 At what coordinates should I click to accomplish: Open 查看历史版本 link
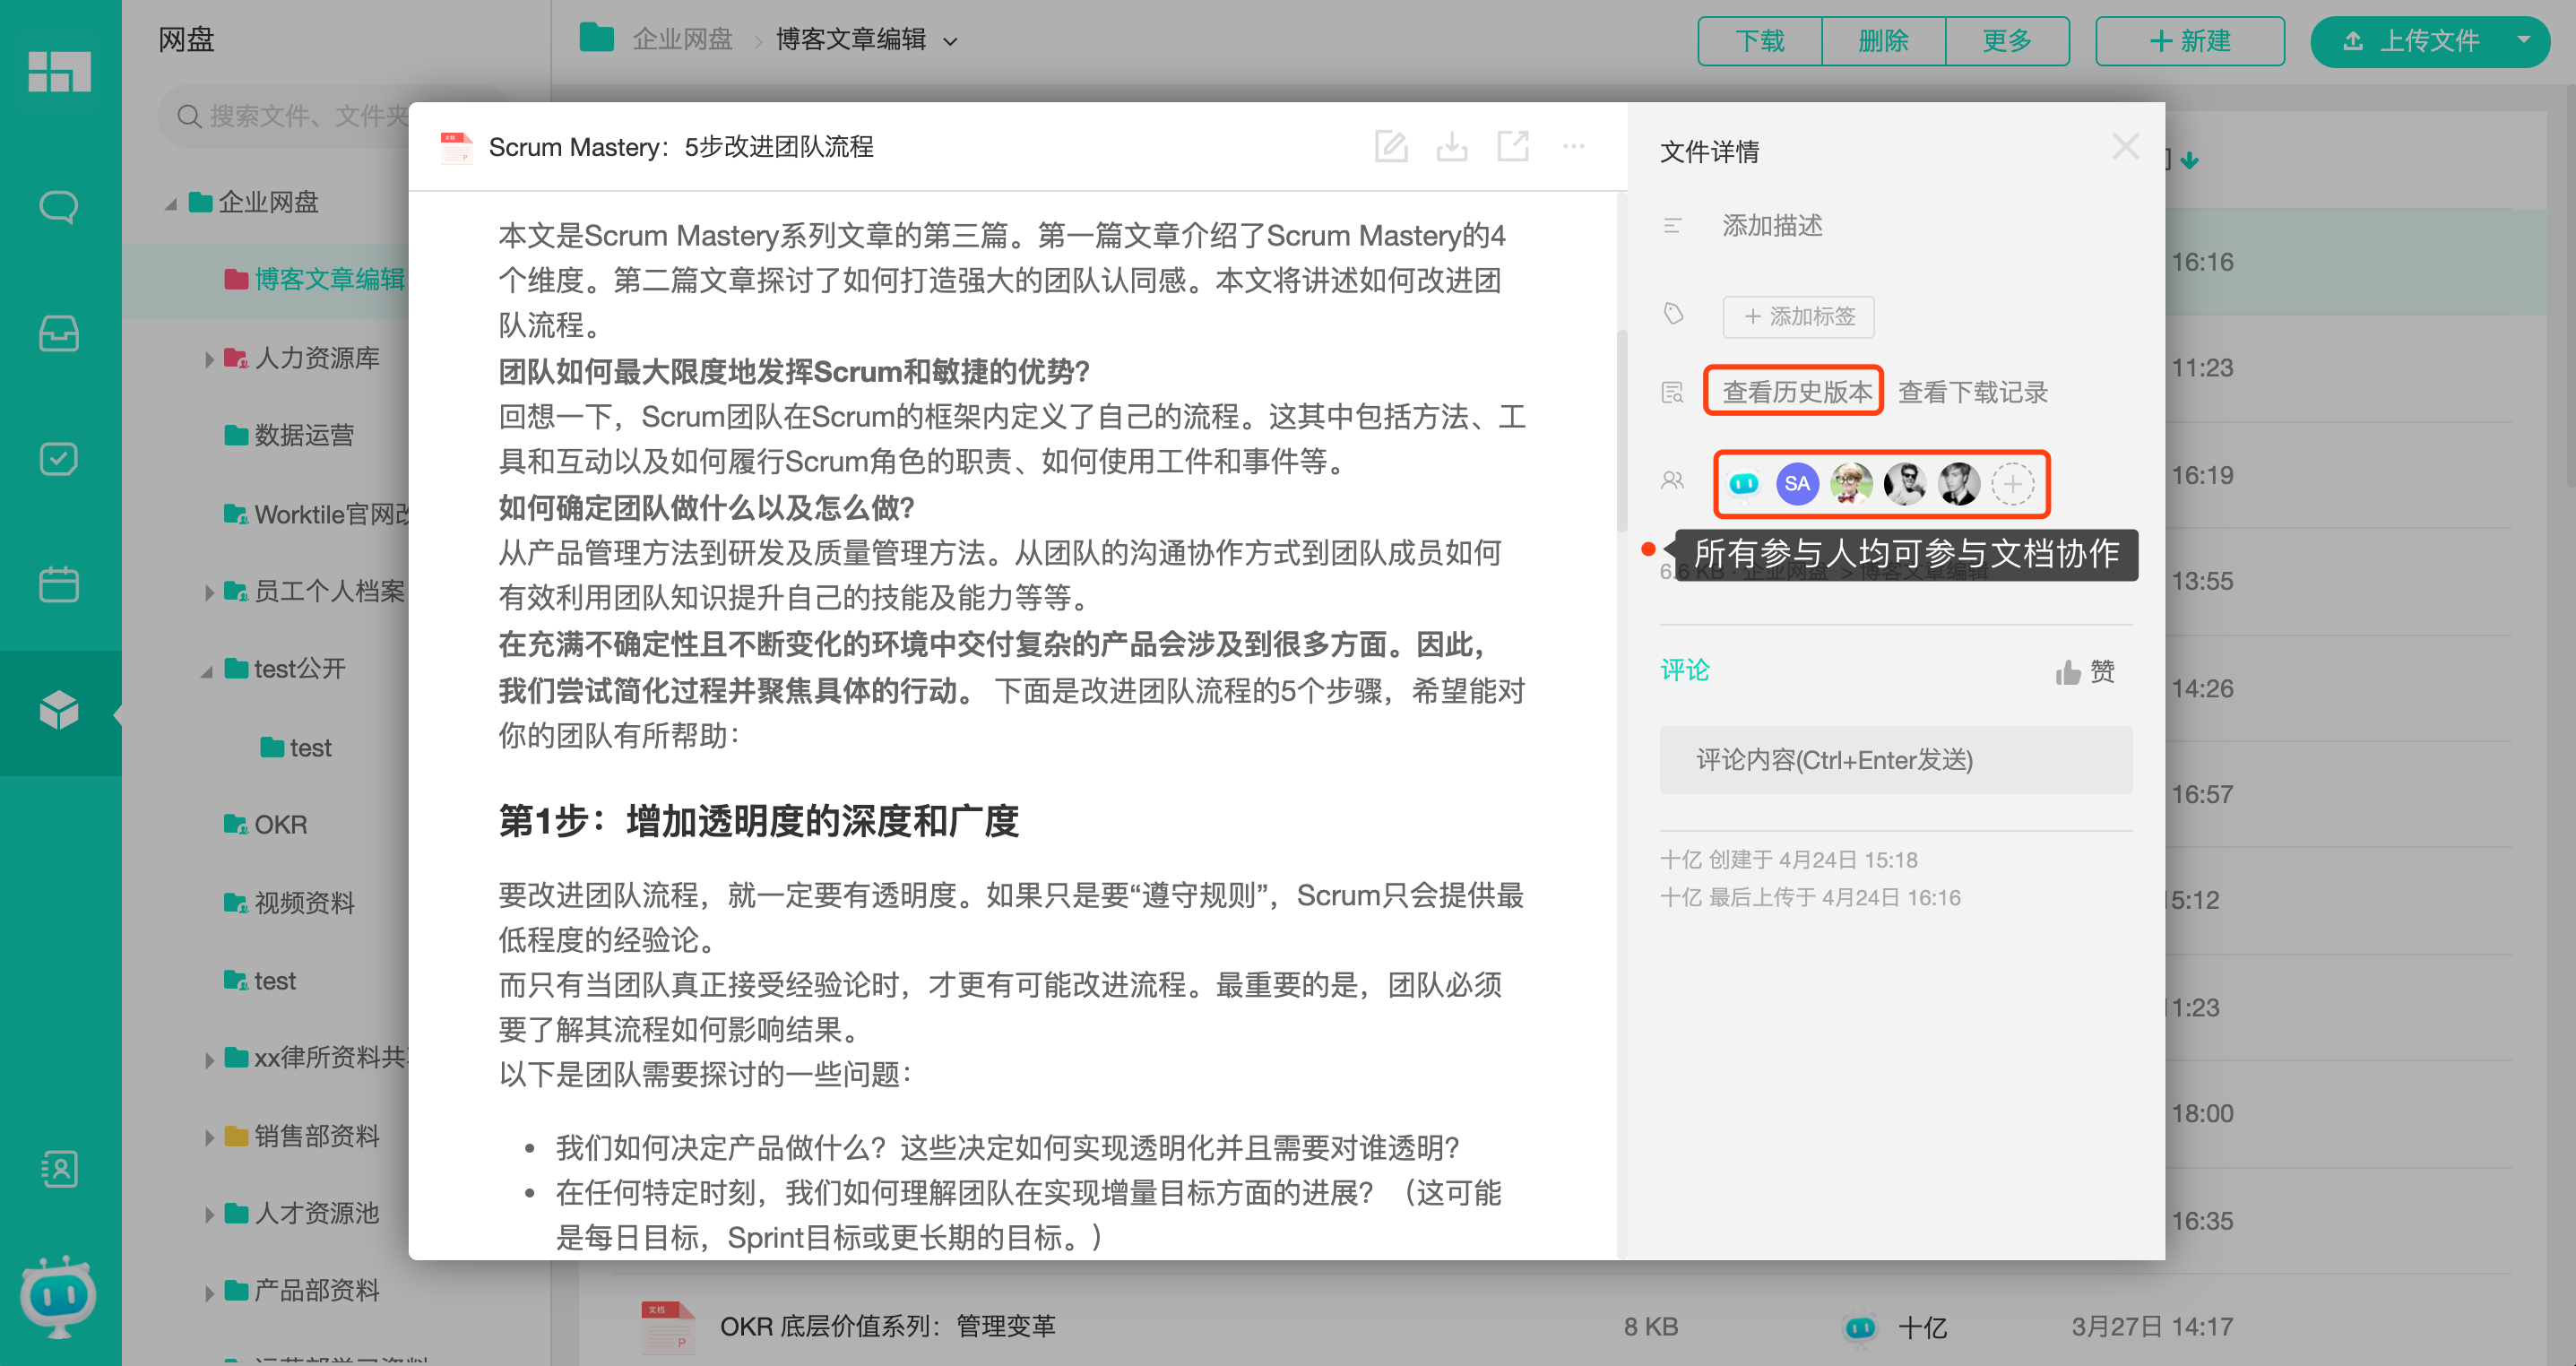pyautogui.click(x=1796, y=392)
